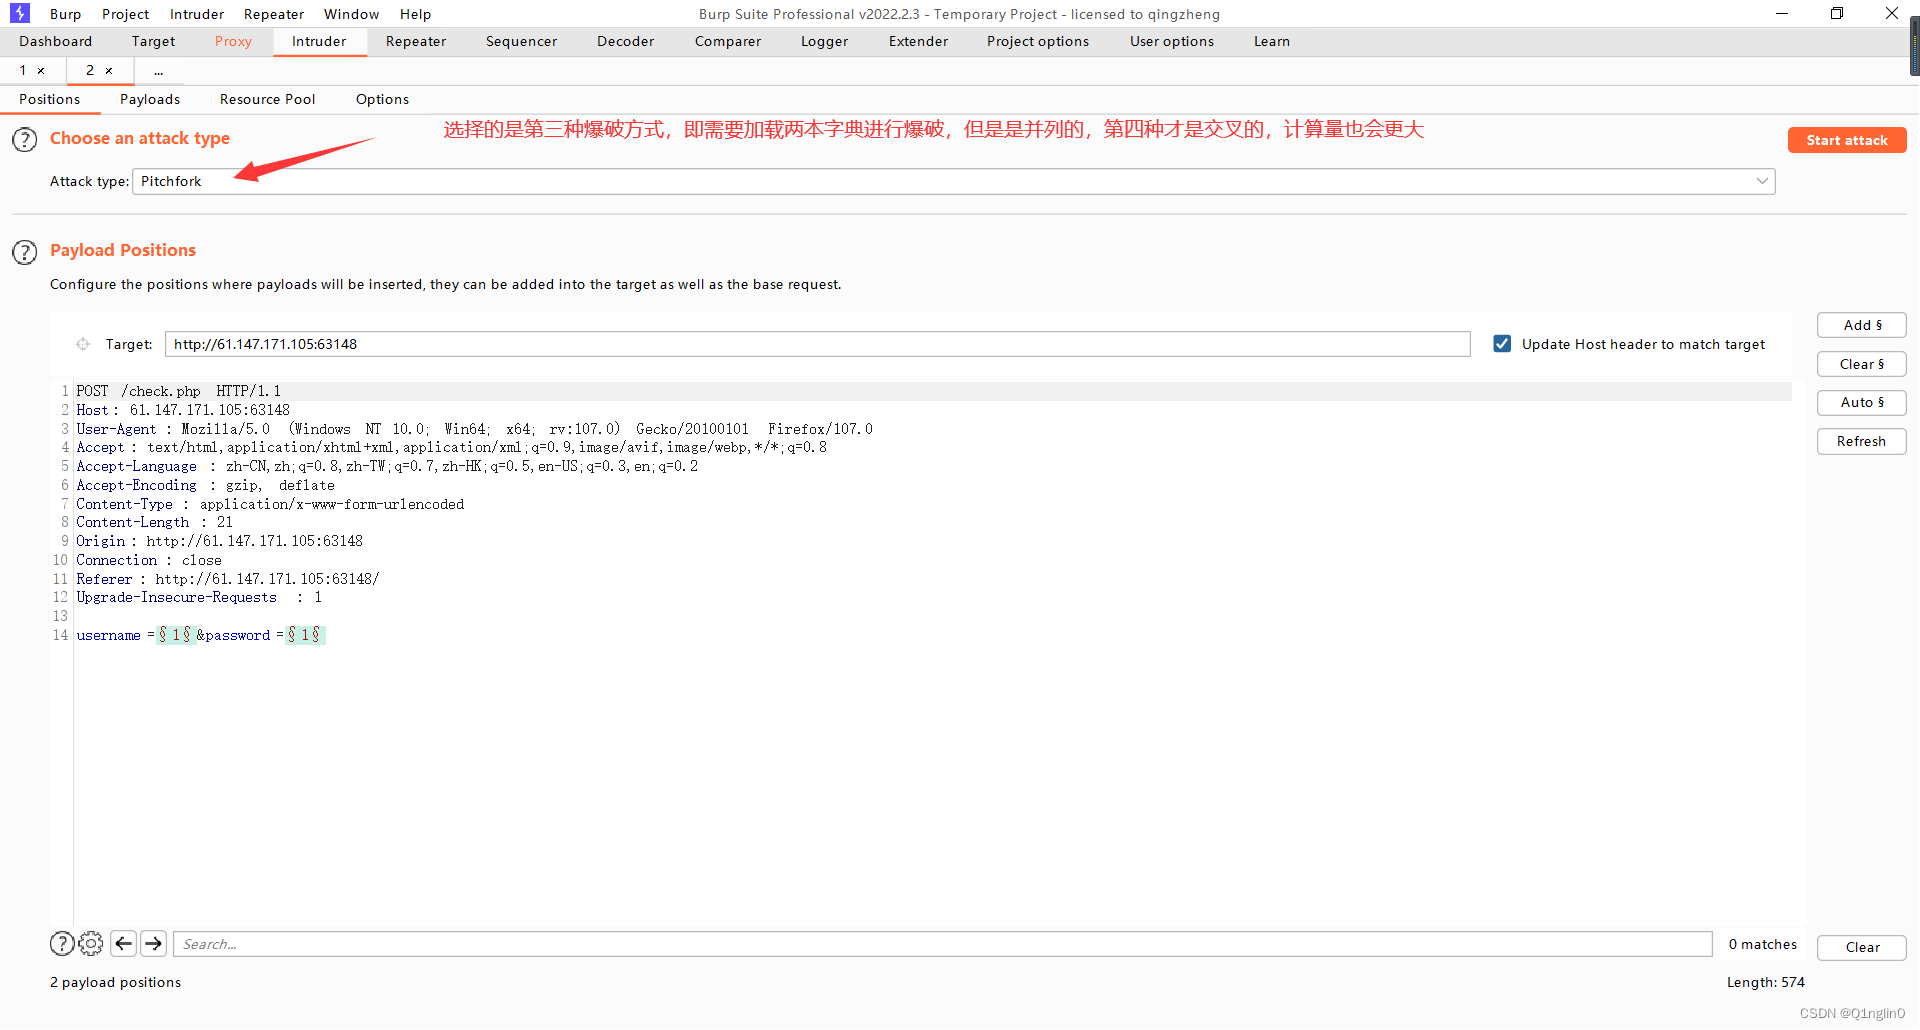Image resolution: width=1920 pixels, height=1030 pixels.
Task: Toggle Update Host header to match target
Action: [1502, 344]
